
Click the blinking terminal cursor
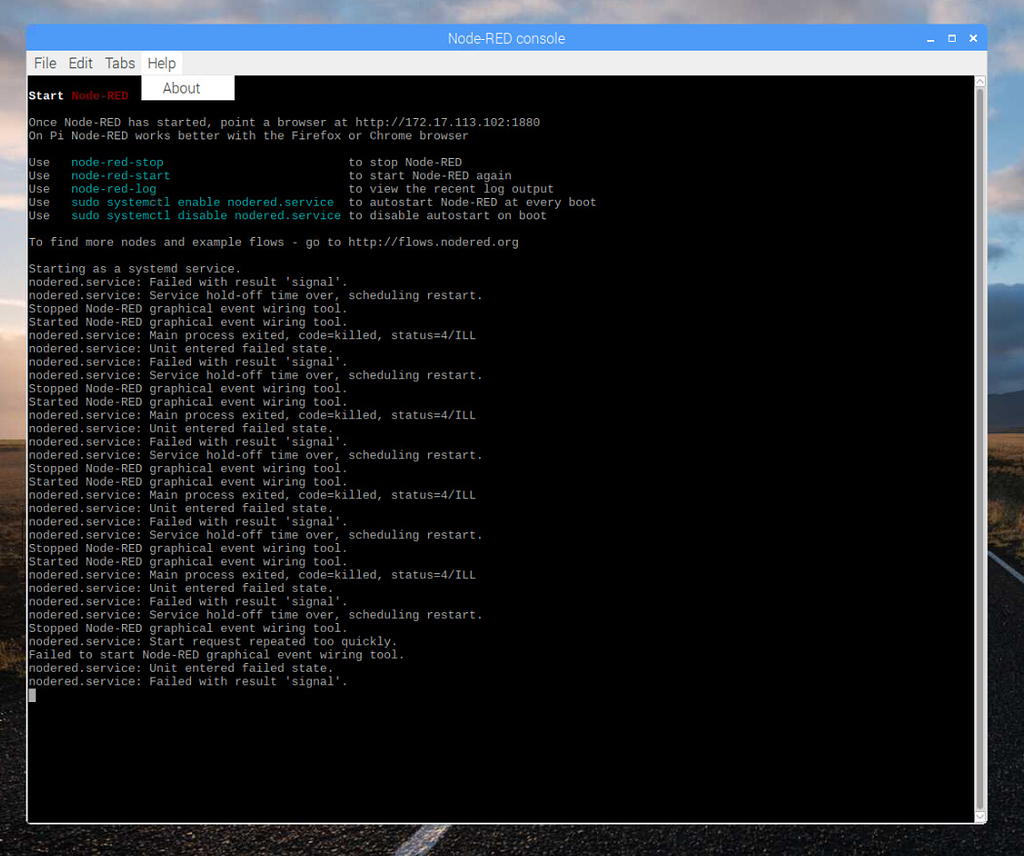pyautogui.click(x=31, y=695)
